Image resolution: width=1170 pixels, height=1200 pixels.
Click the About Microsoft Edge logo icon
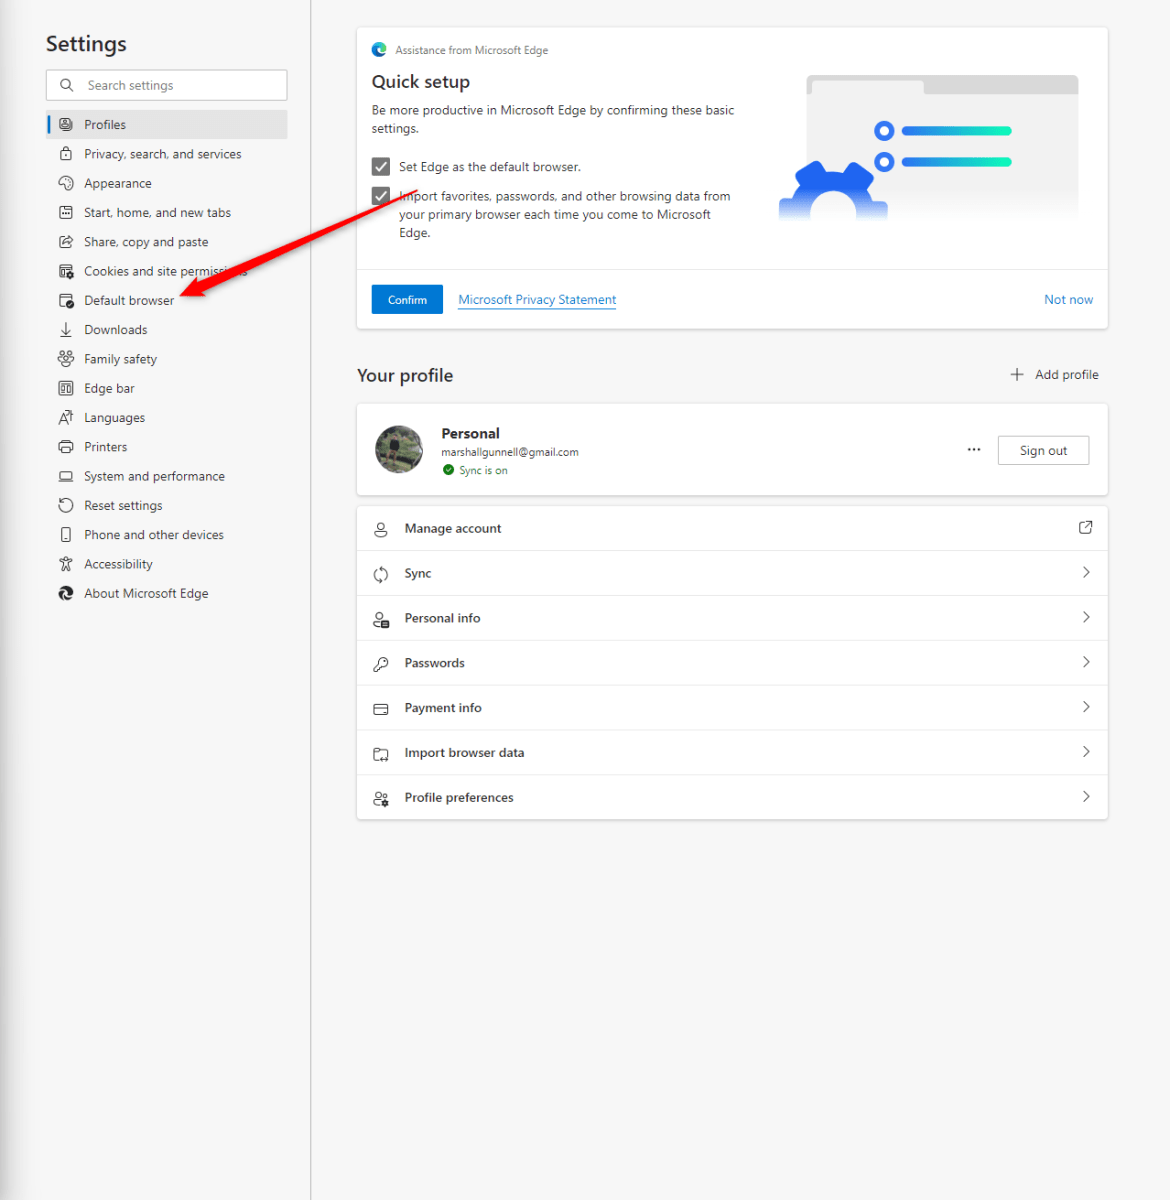tap(66, 593)
